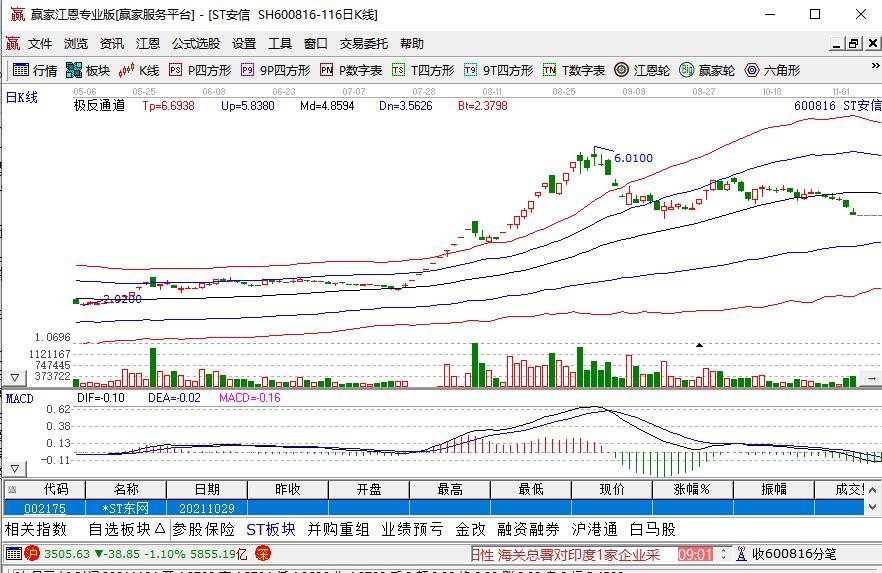Switch to ST板块 tab

click(271, 529)
